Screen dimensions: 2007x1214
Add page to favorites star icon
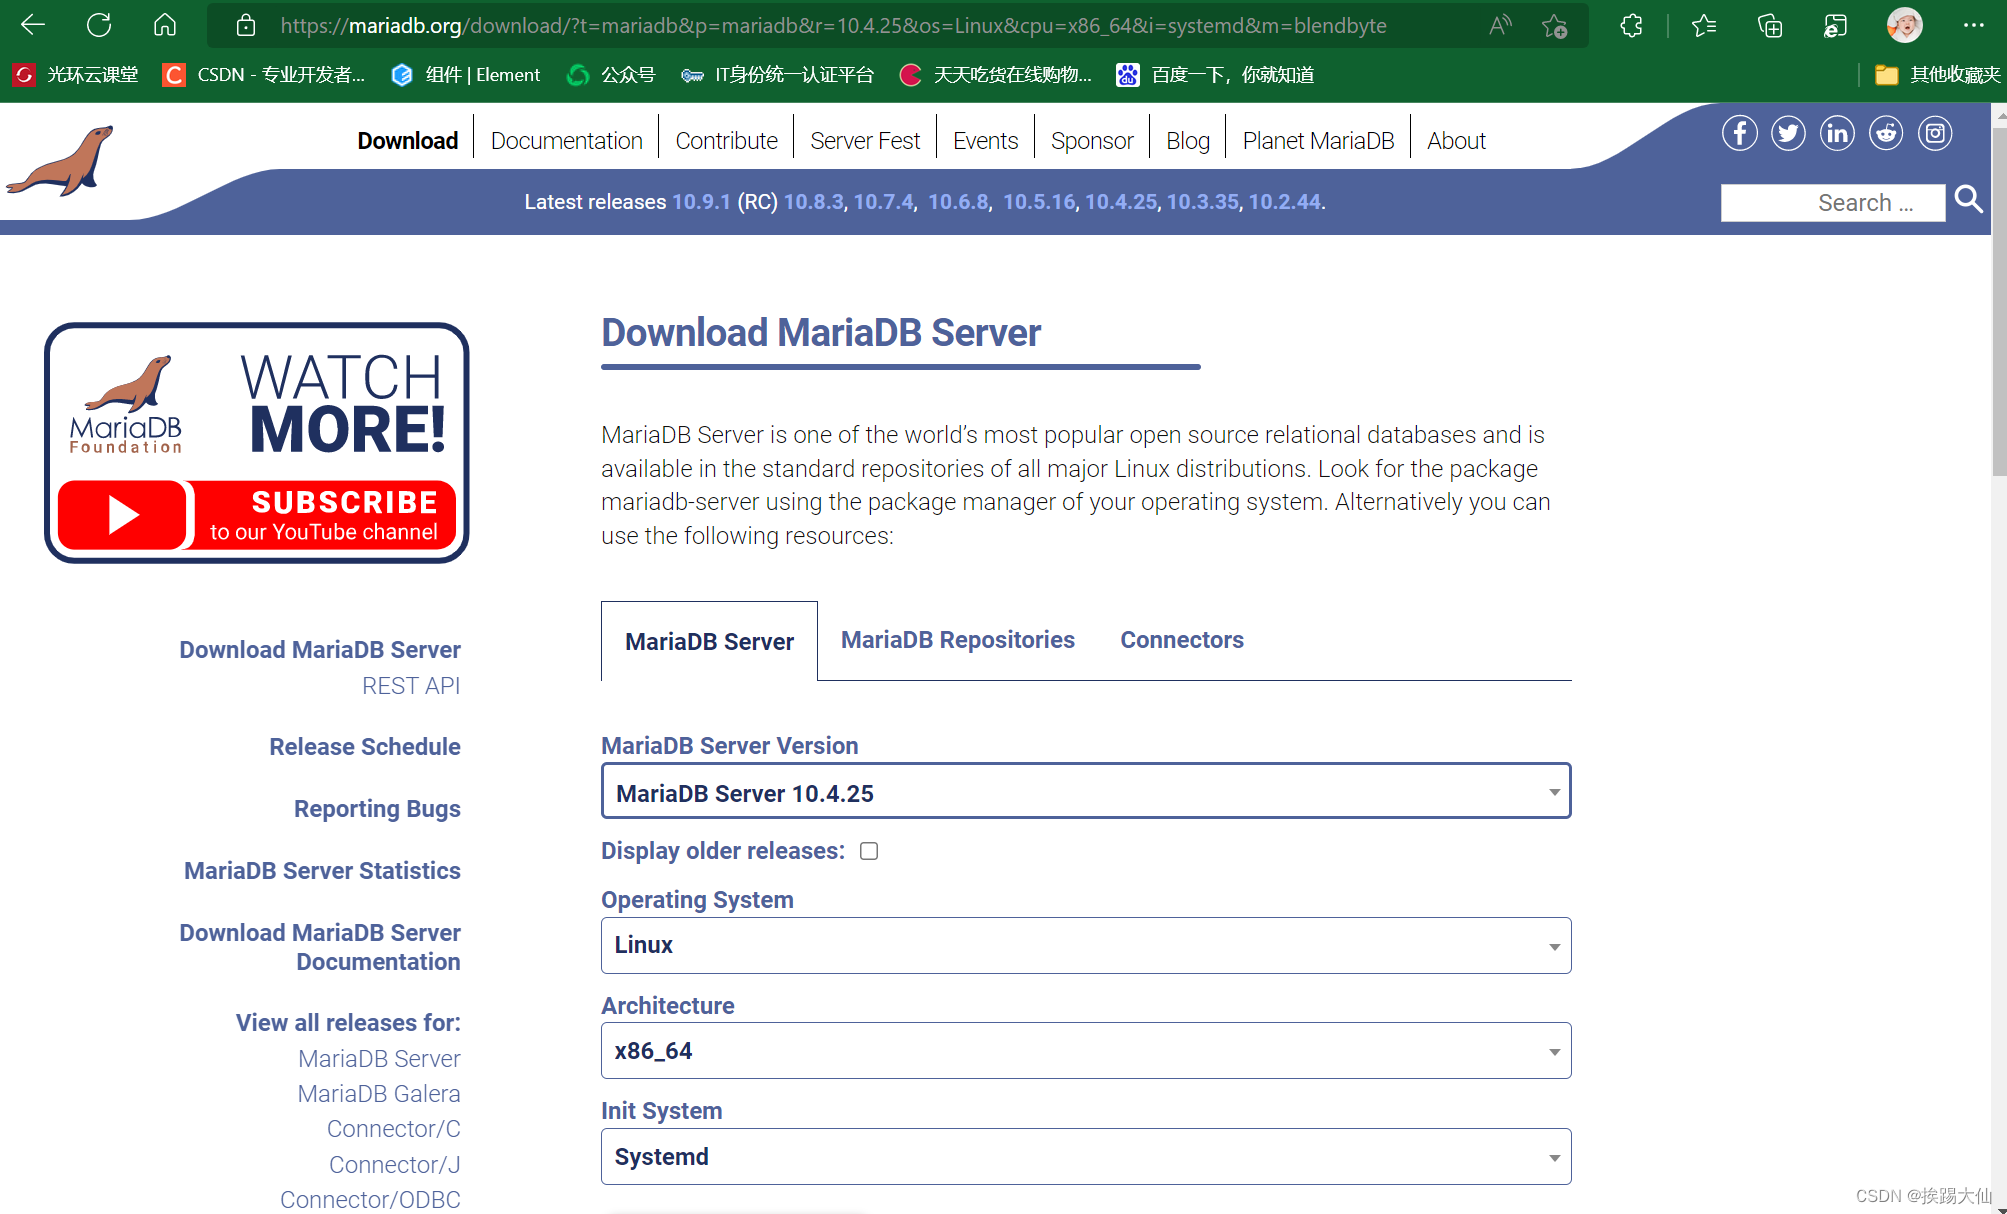point(1554,26)
